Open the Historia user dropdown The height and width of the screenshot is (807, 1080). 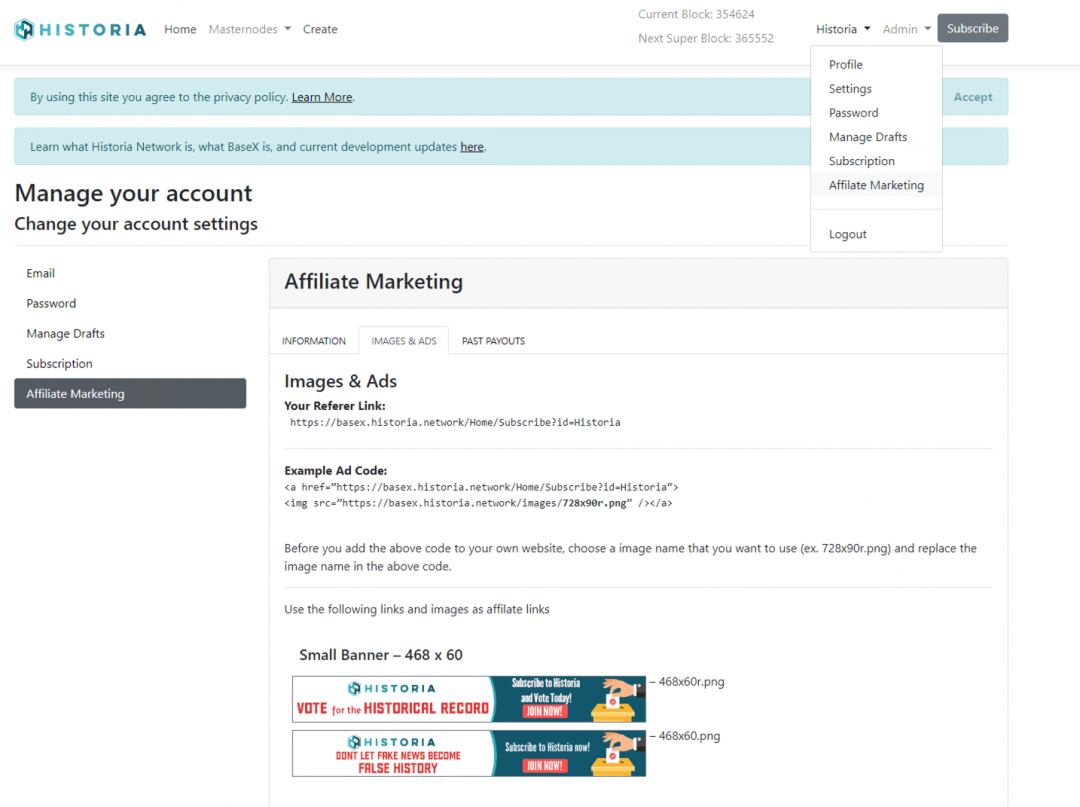[843, 29]
